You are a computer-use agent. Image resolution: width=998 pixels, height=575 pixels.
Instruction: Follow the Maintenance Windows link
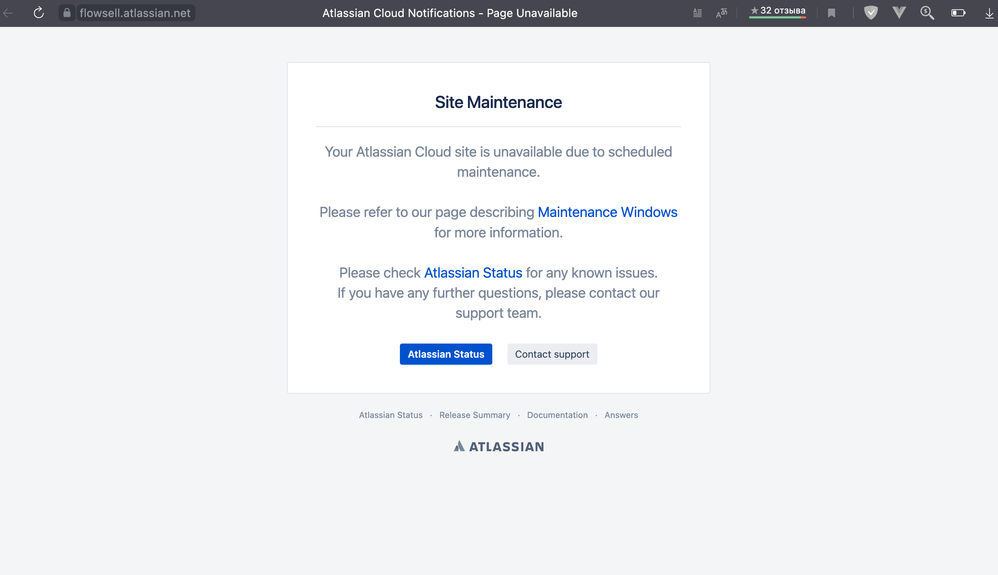point(607,212)
